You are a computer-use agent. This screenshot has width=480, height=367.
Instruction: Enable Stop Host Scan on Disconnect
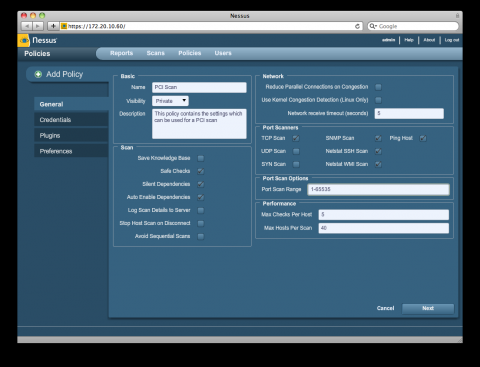click(x=201, y=223)
